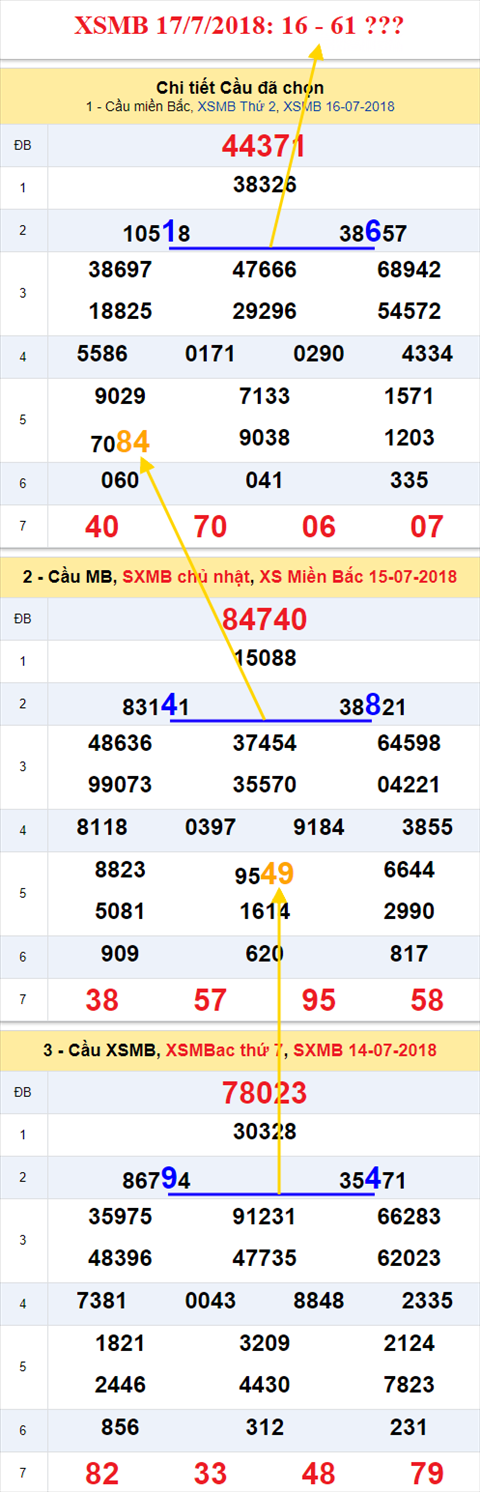This screenshot has height=1492, width=480.
Task: Click the number 1203
Action: 409,438
